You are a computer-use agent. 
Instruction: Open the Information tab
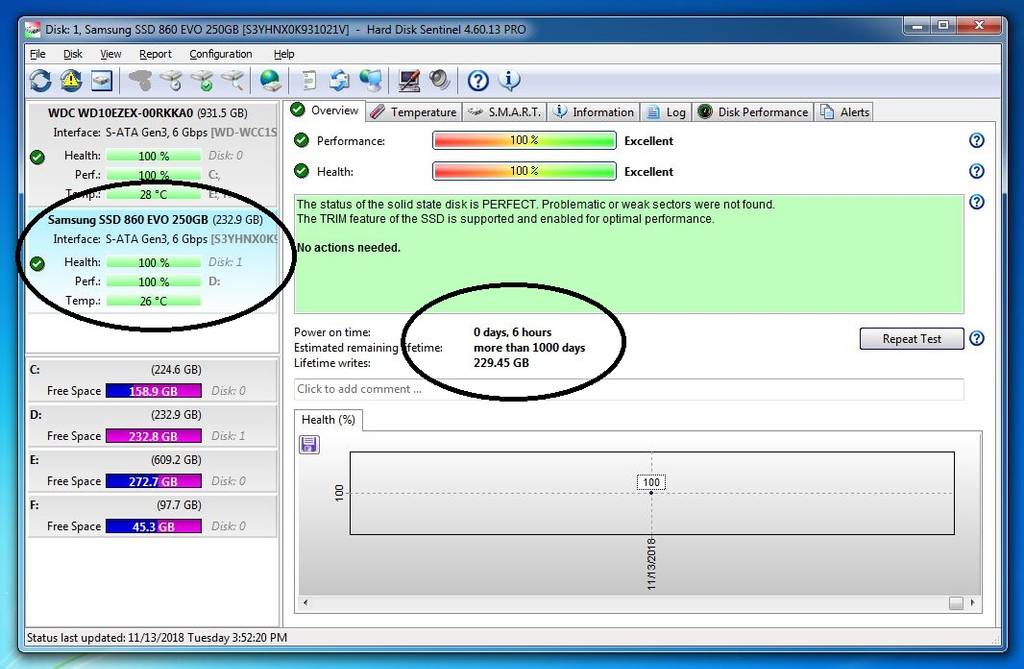click(594, 112)
